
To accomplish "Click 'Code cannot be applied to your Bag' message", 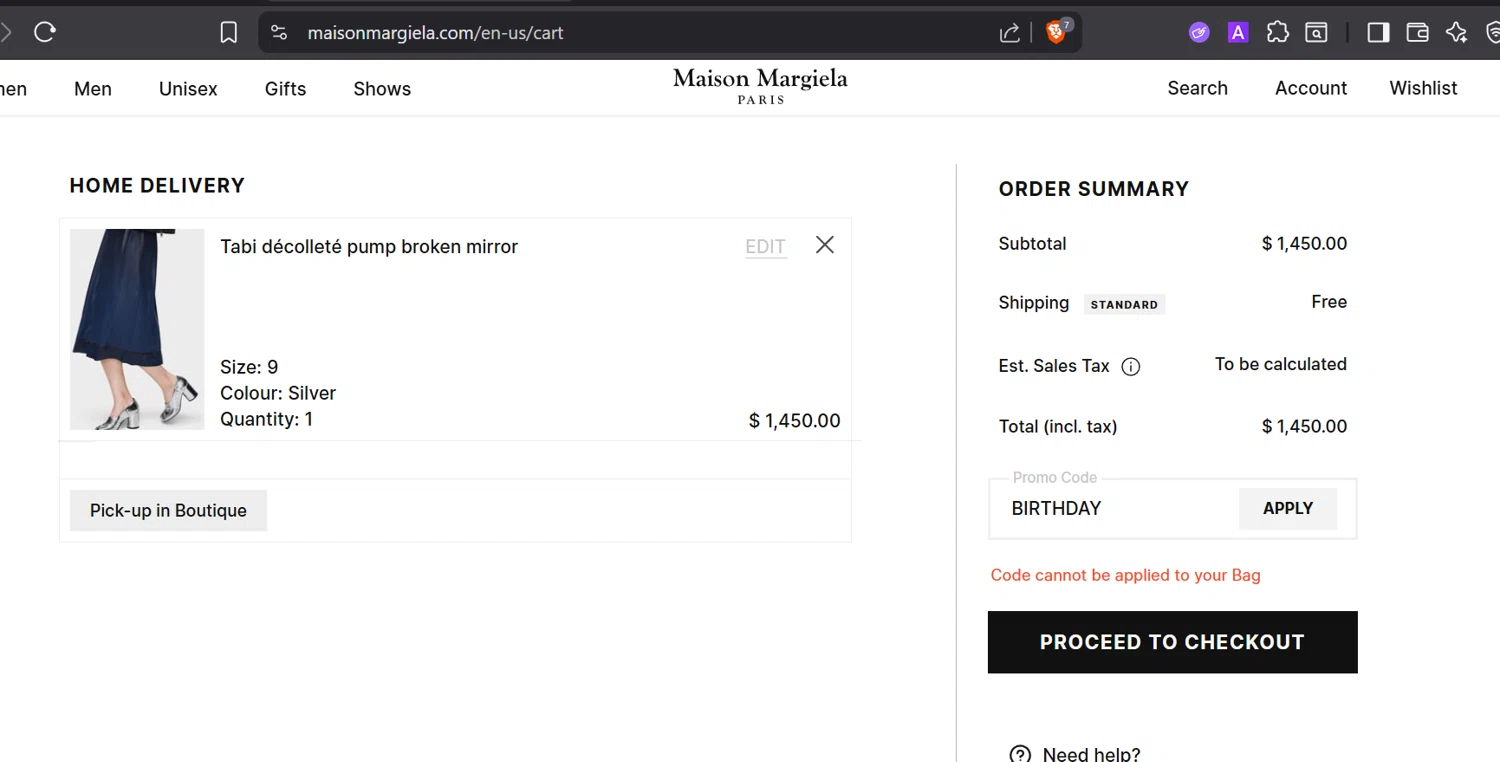I will pyautogui.click(x=1125, y=575).
